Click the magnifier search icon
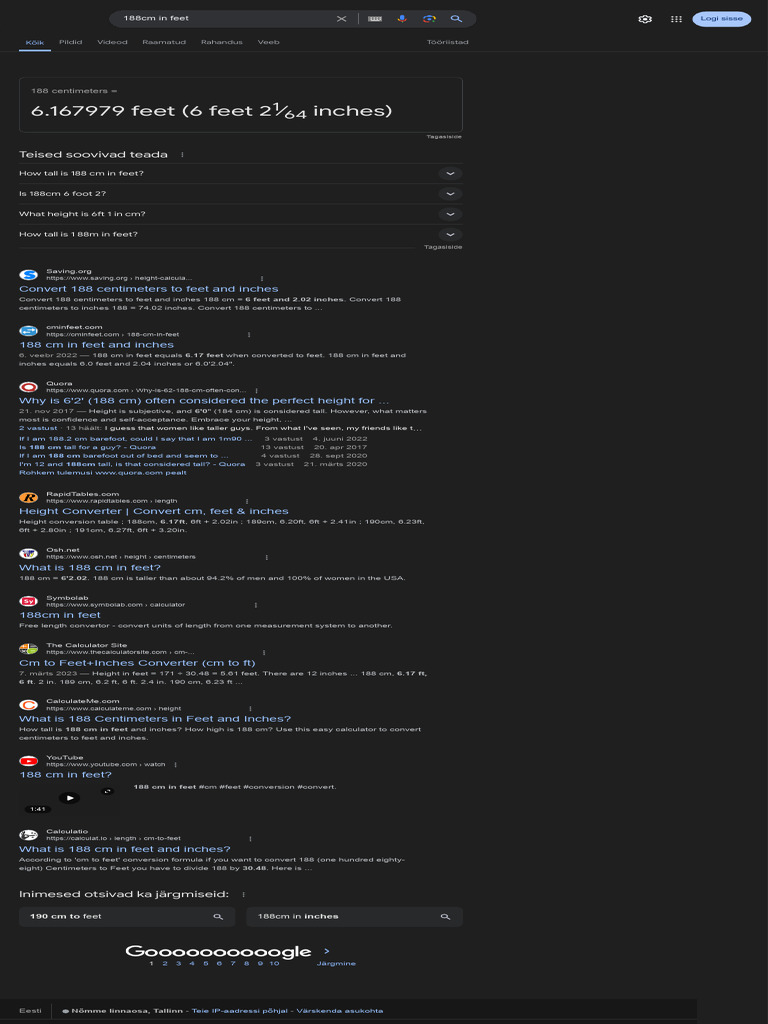Image resolution: width=768 pixels, height=1024 pixels. [x=456, y=19]
